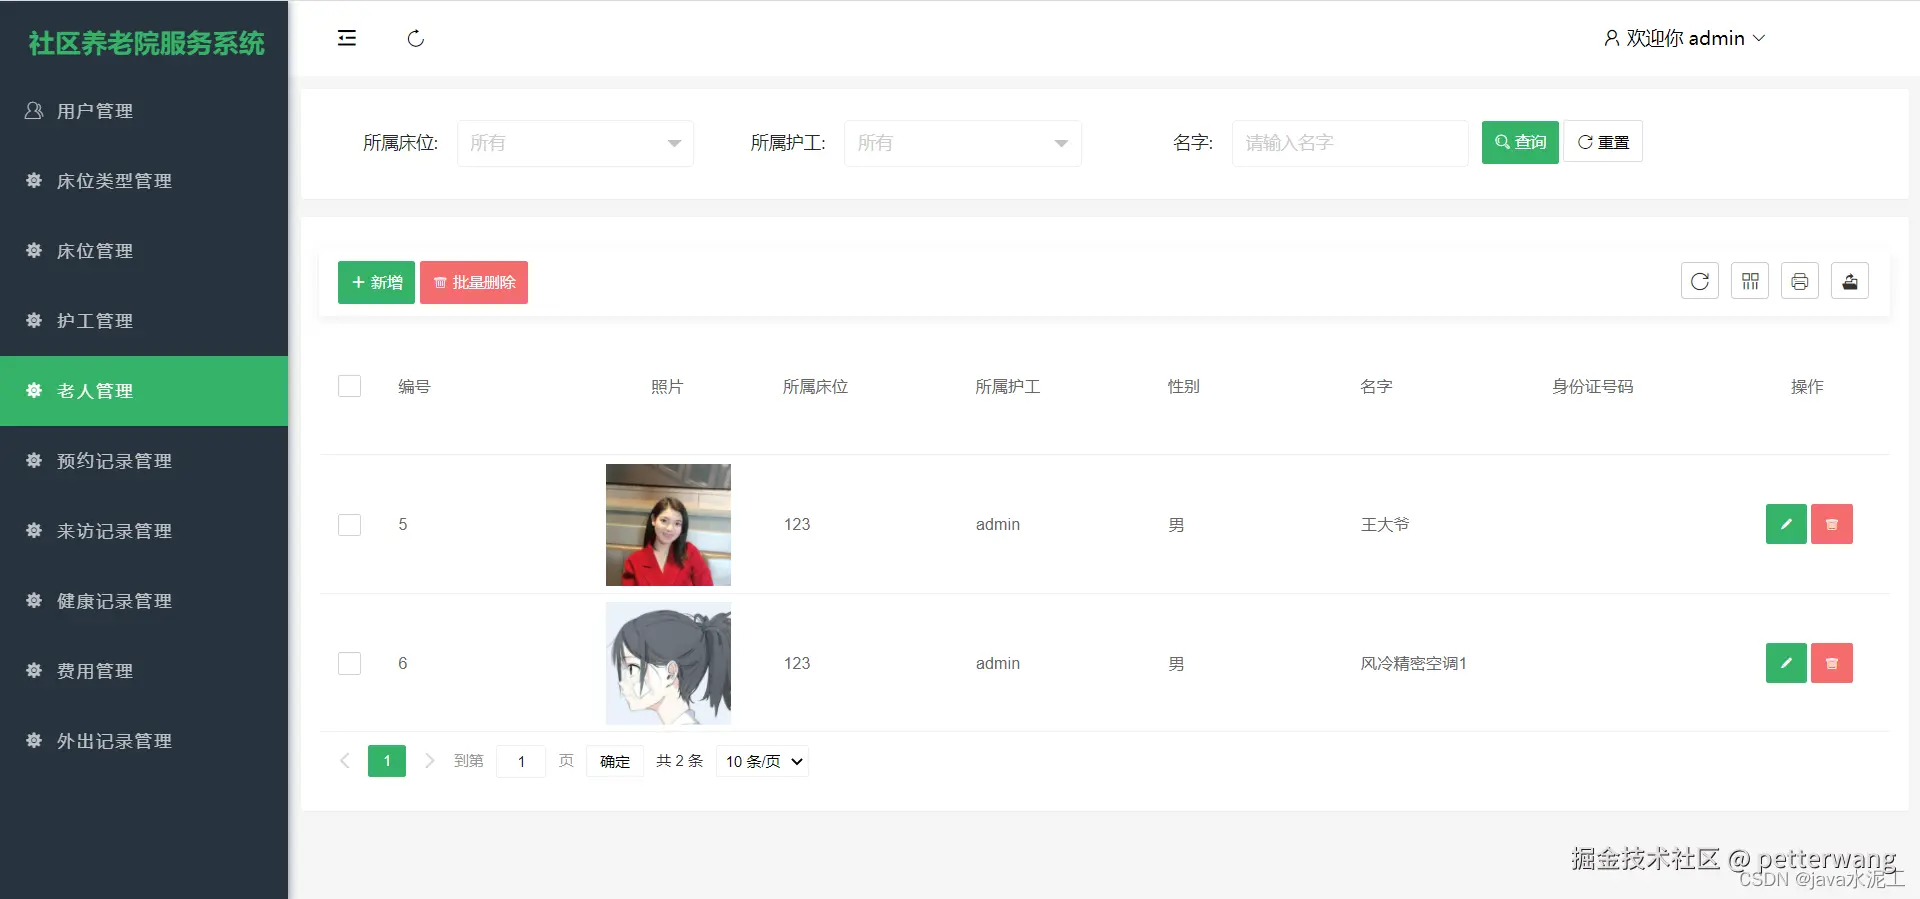Viewport: 1920px width, 899px height.
Task: Open 费用管理 in the sidebar
Action: click(144, 671)
